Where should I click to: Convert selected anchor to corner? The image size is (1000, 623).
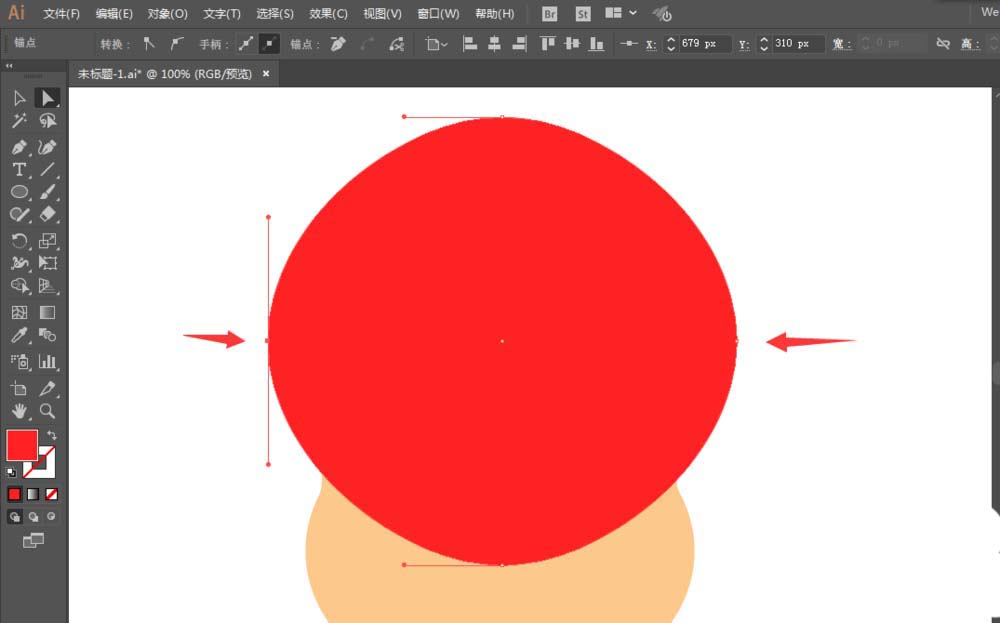pos(149,43)
